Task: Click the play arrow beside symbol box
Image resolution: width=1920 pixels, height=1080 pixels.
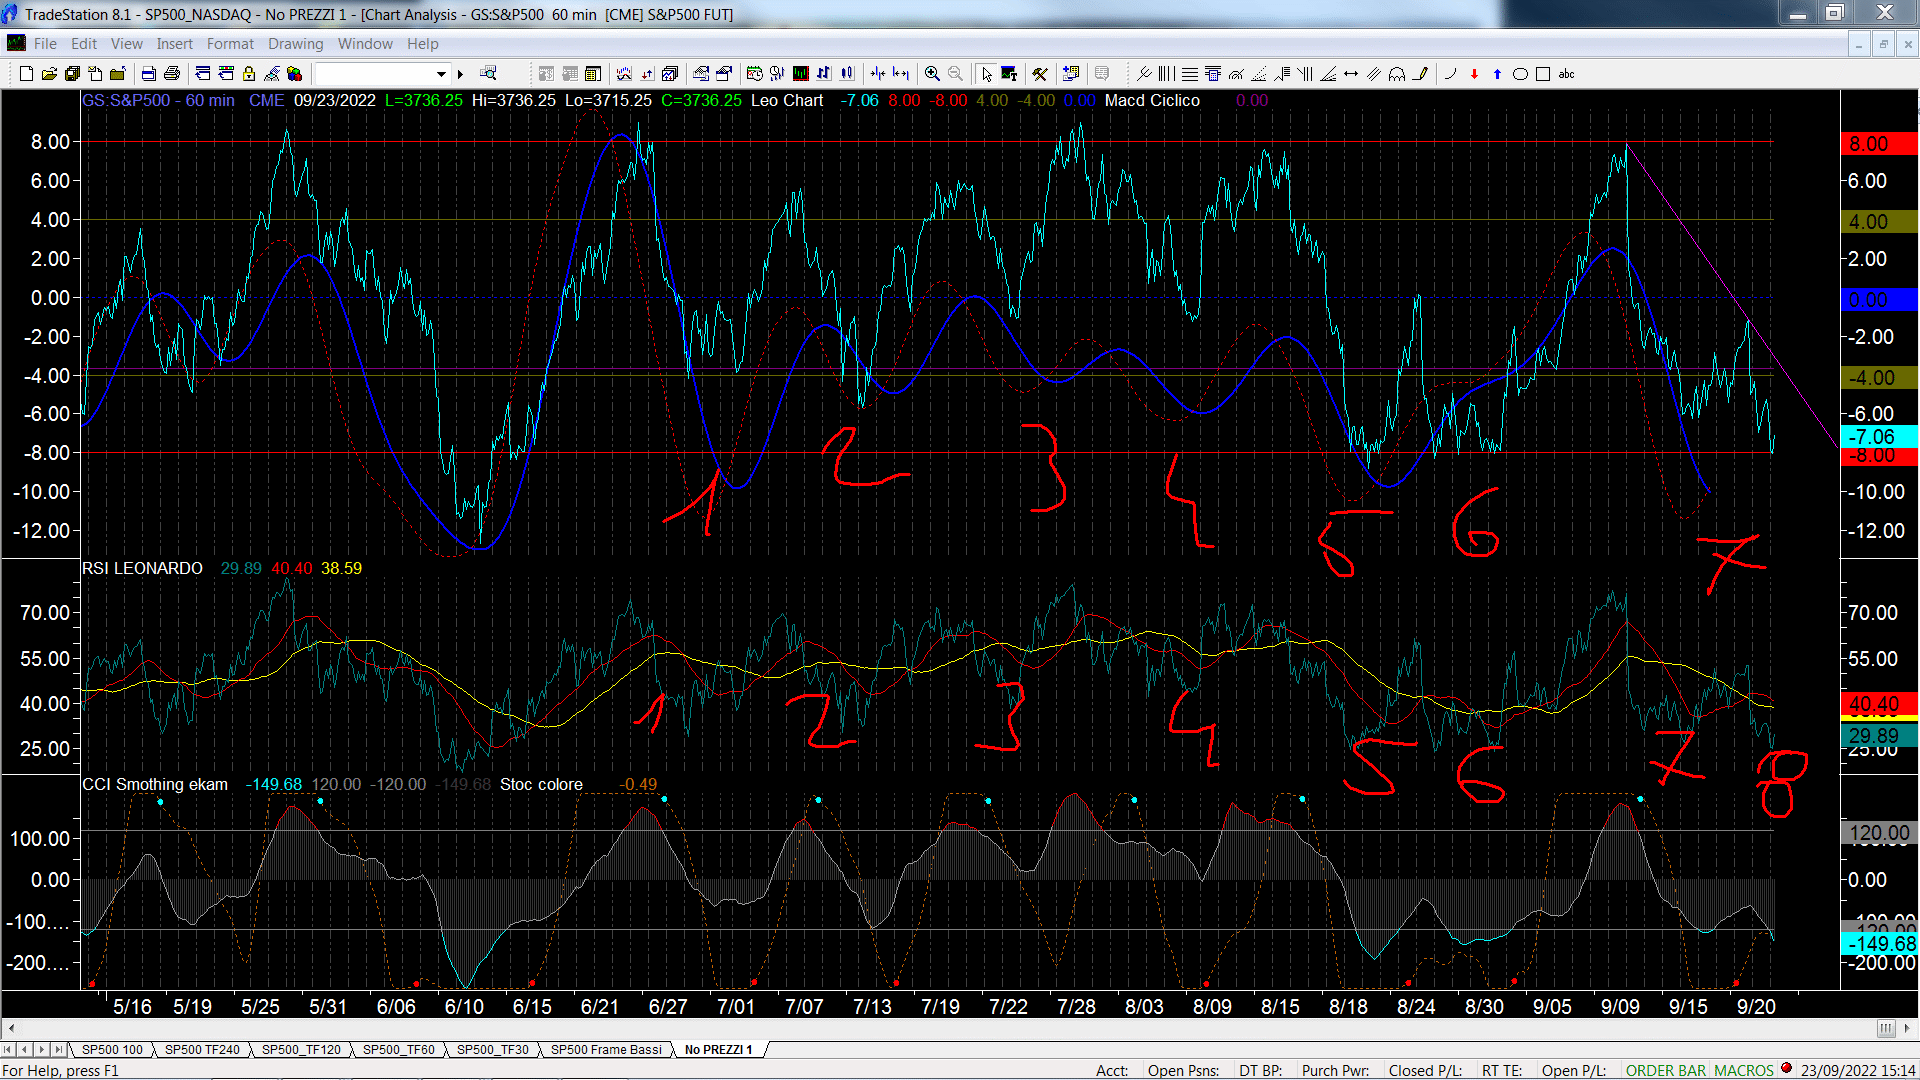Action: pyautogui.click(x=460, y=74)
